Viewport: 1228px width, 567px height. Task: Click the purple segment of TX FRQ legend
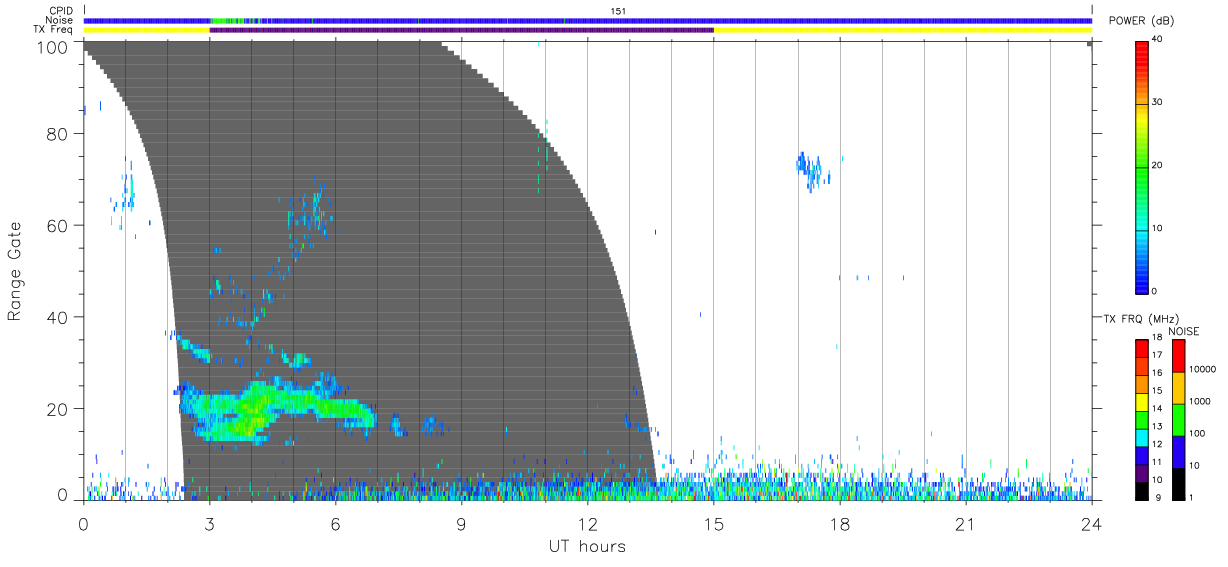(1142, 473)
